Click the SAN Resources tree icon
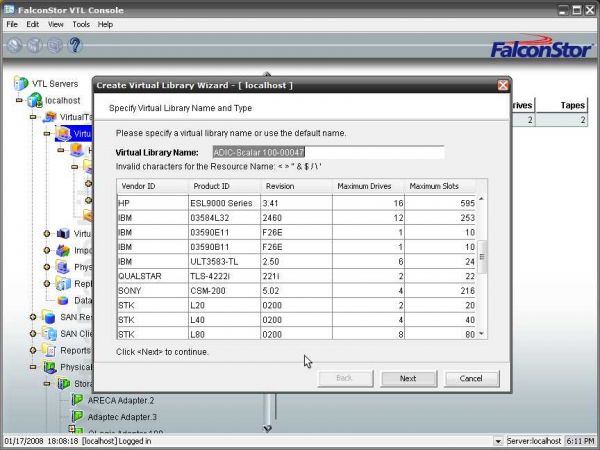The width and height of the screenshot is (600, 450). pyautogui.click(x=49, y=317)
